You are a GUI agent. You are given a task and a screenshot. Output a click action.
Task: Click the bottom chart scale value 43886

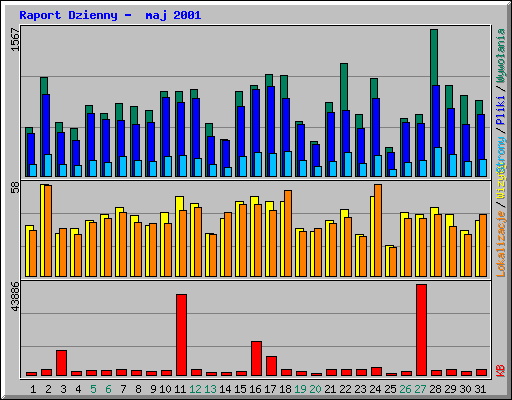click(16, 296)
